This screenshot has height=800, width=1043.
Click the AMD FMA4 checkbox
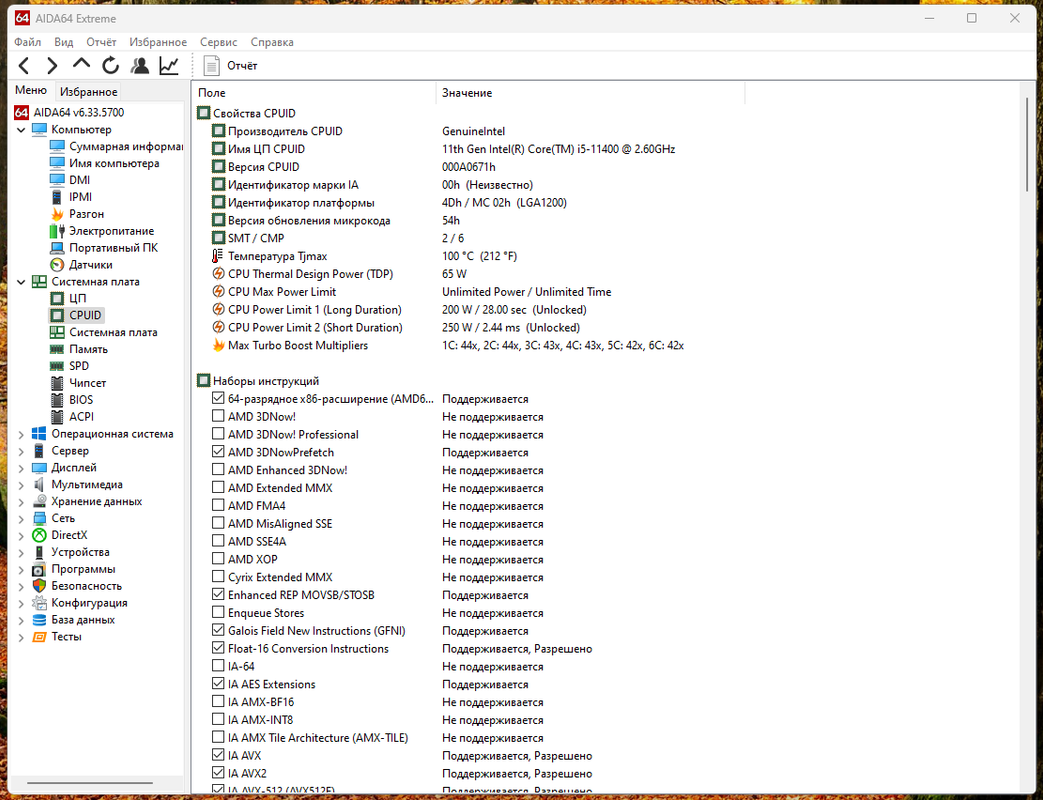[218, 505]
